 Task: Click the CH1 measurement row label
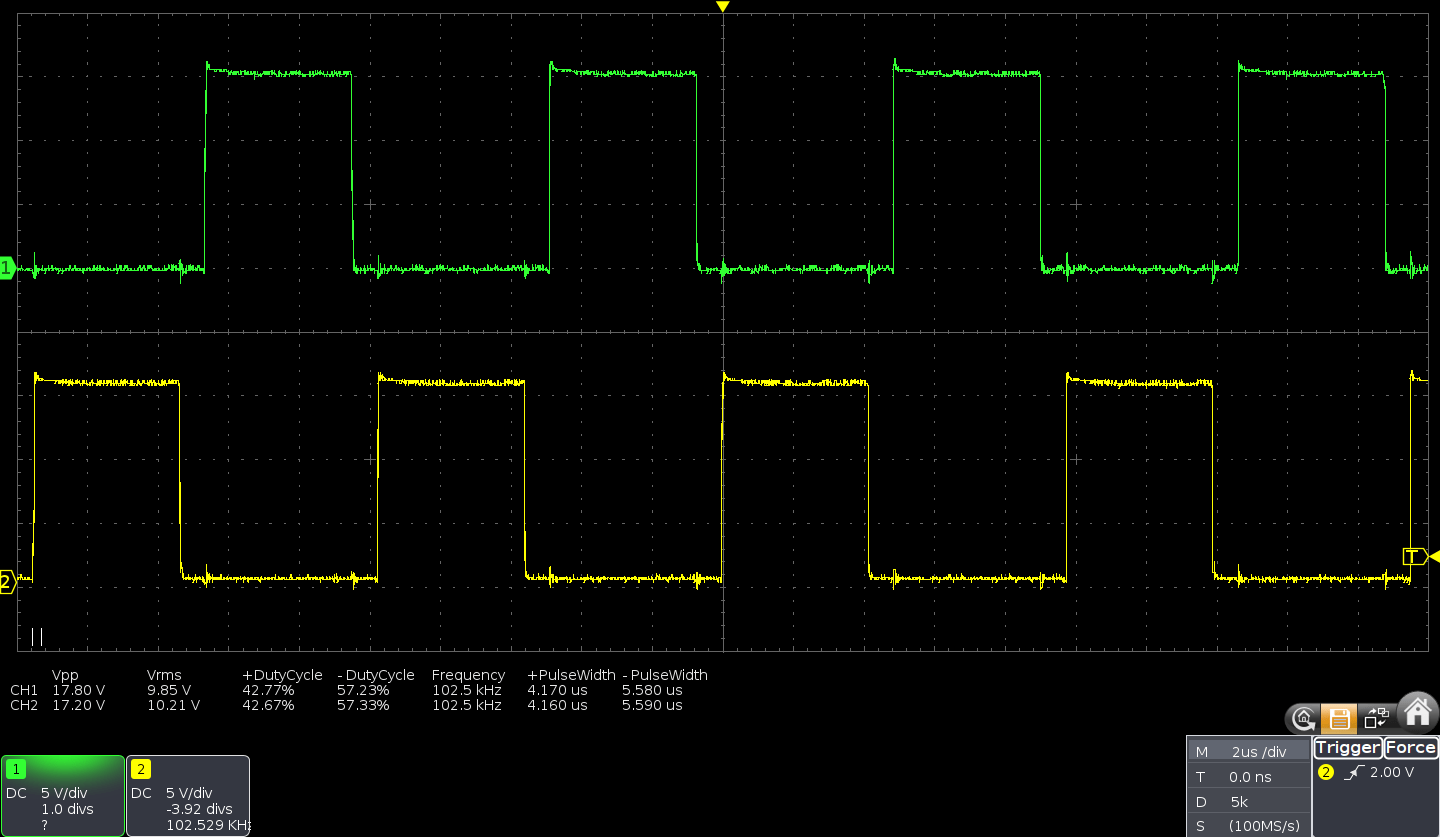click(23, 690)
